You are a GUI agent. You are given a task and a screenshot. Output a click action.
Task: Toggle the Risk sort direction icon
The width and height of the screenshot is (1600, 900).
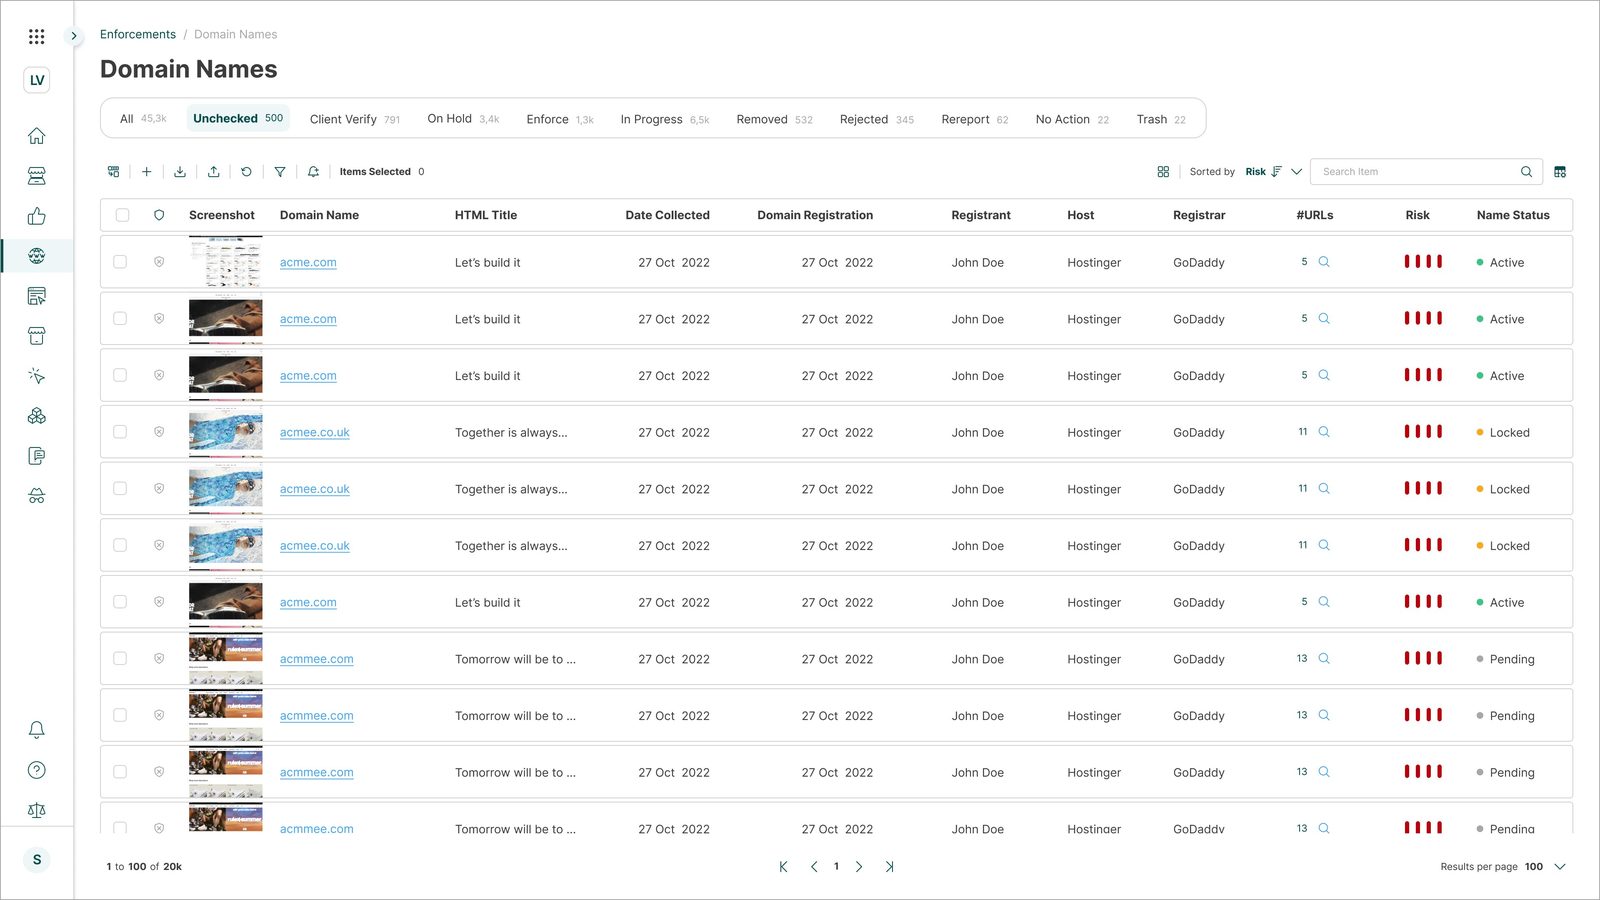click(x=1277, y=172)
